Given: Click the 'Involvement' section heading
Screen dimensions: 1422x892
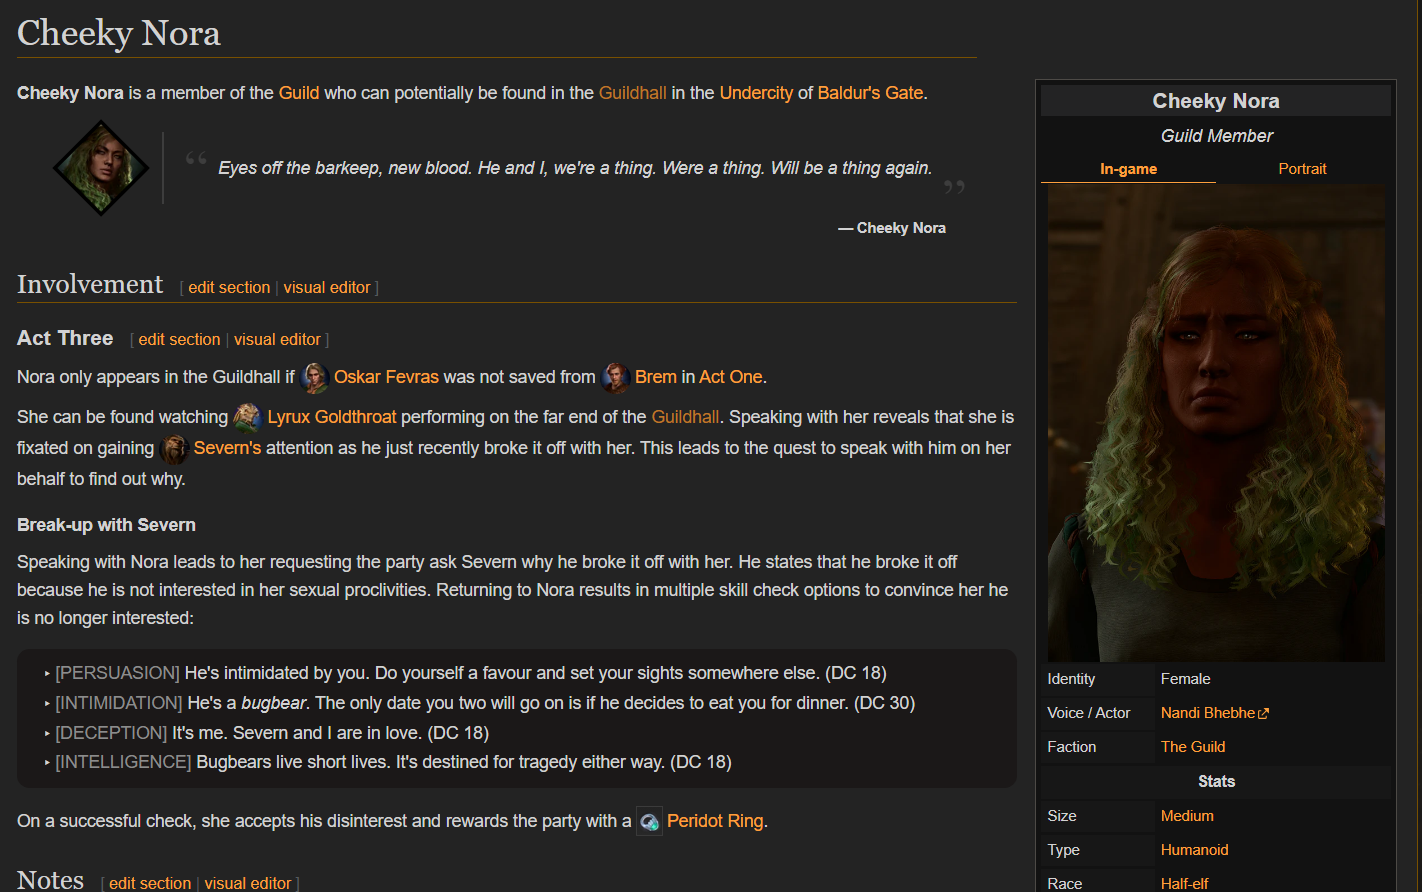Looking at the screenshot, I should (x=90, y=285).
